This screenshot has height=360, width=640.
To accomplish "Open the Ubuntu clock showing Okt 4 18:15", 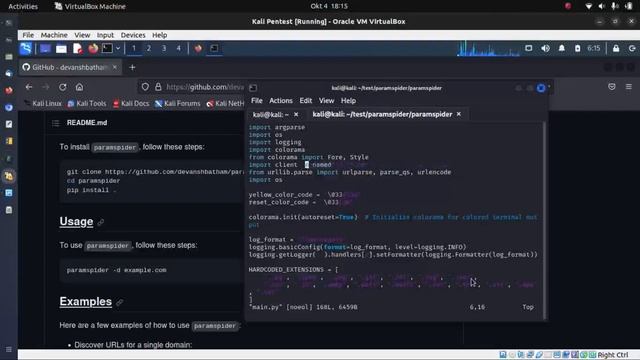I will tap(329, 6).
